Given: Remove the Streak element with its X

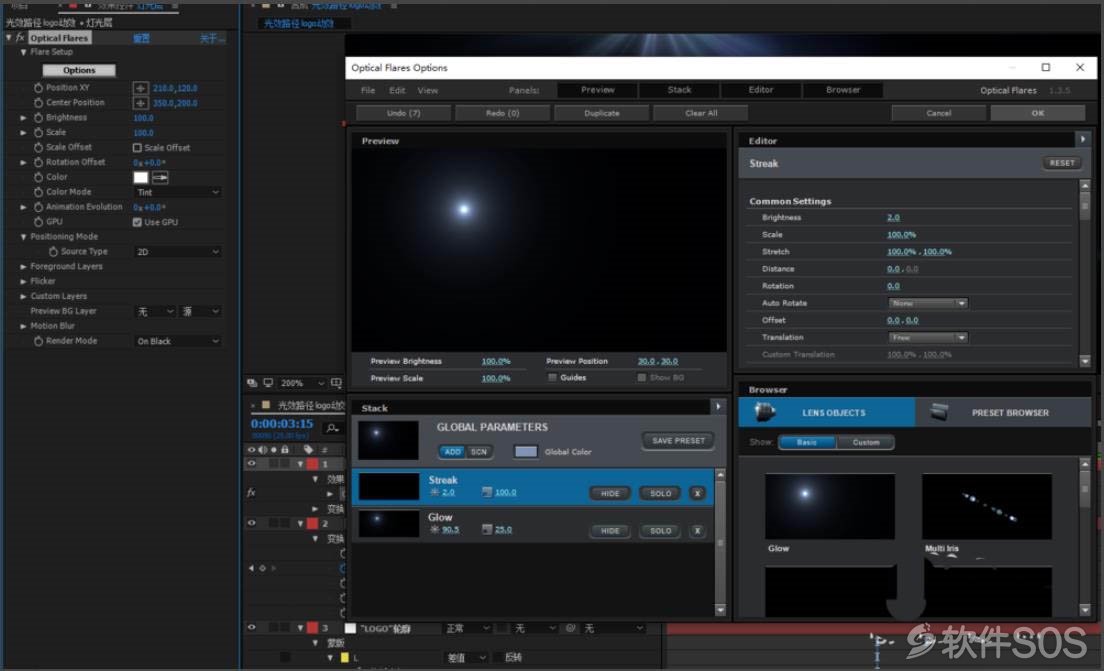Looking at the screenshot, I should click(x=697, y=494).
